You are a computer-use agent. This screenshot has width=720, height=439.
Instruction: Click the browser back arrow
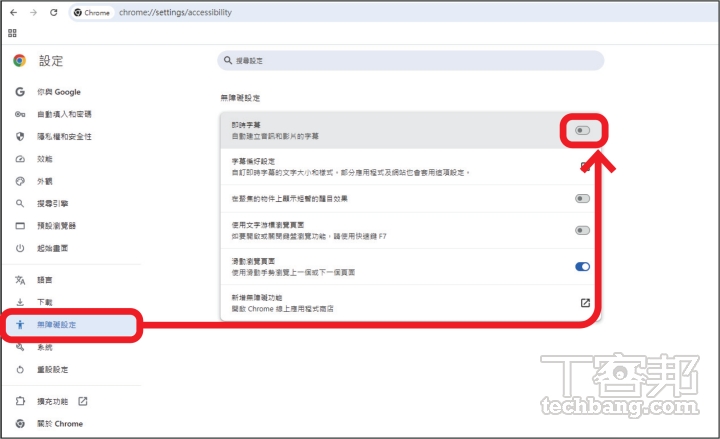[x=13, y=12]
